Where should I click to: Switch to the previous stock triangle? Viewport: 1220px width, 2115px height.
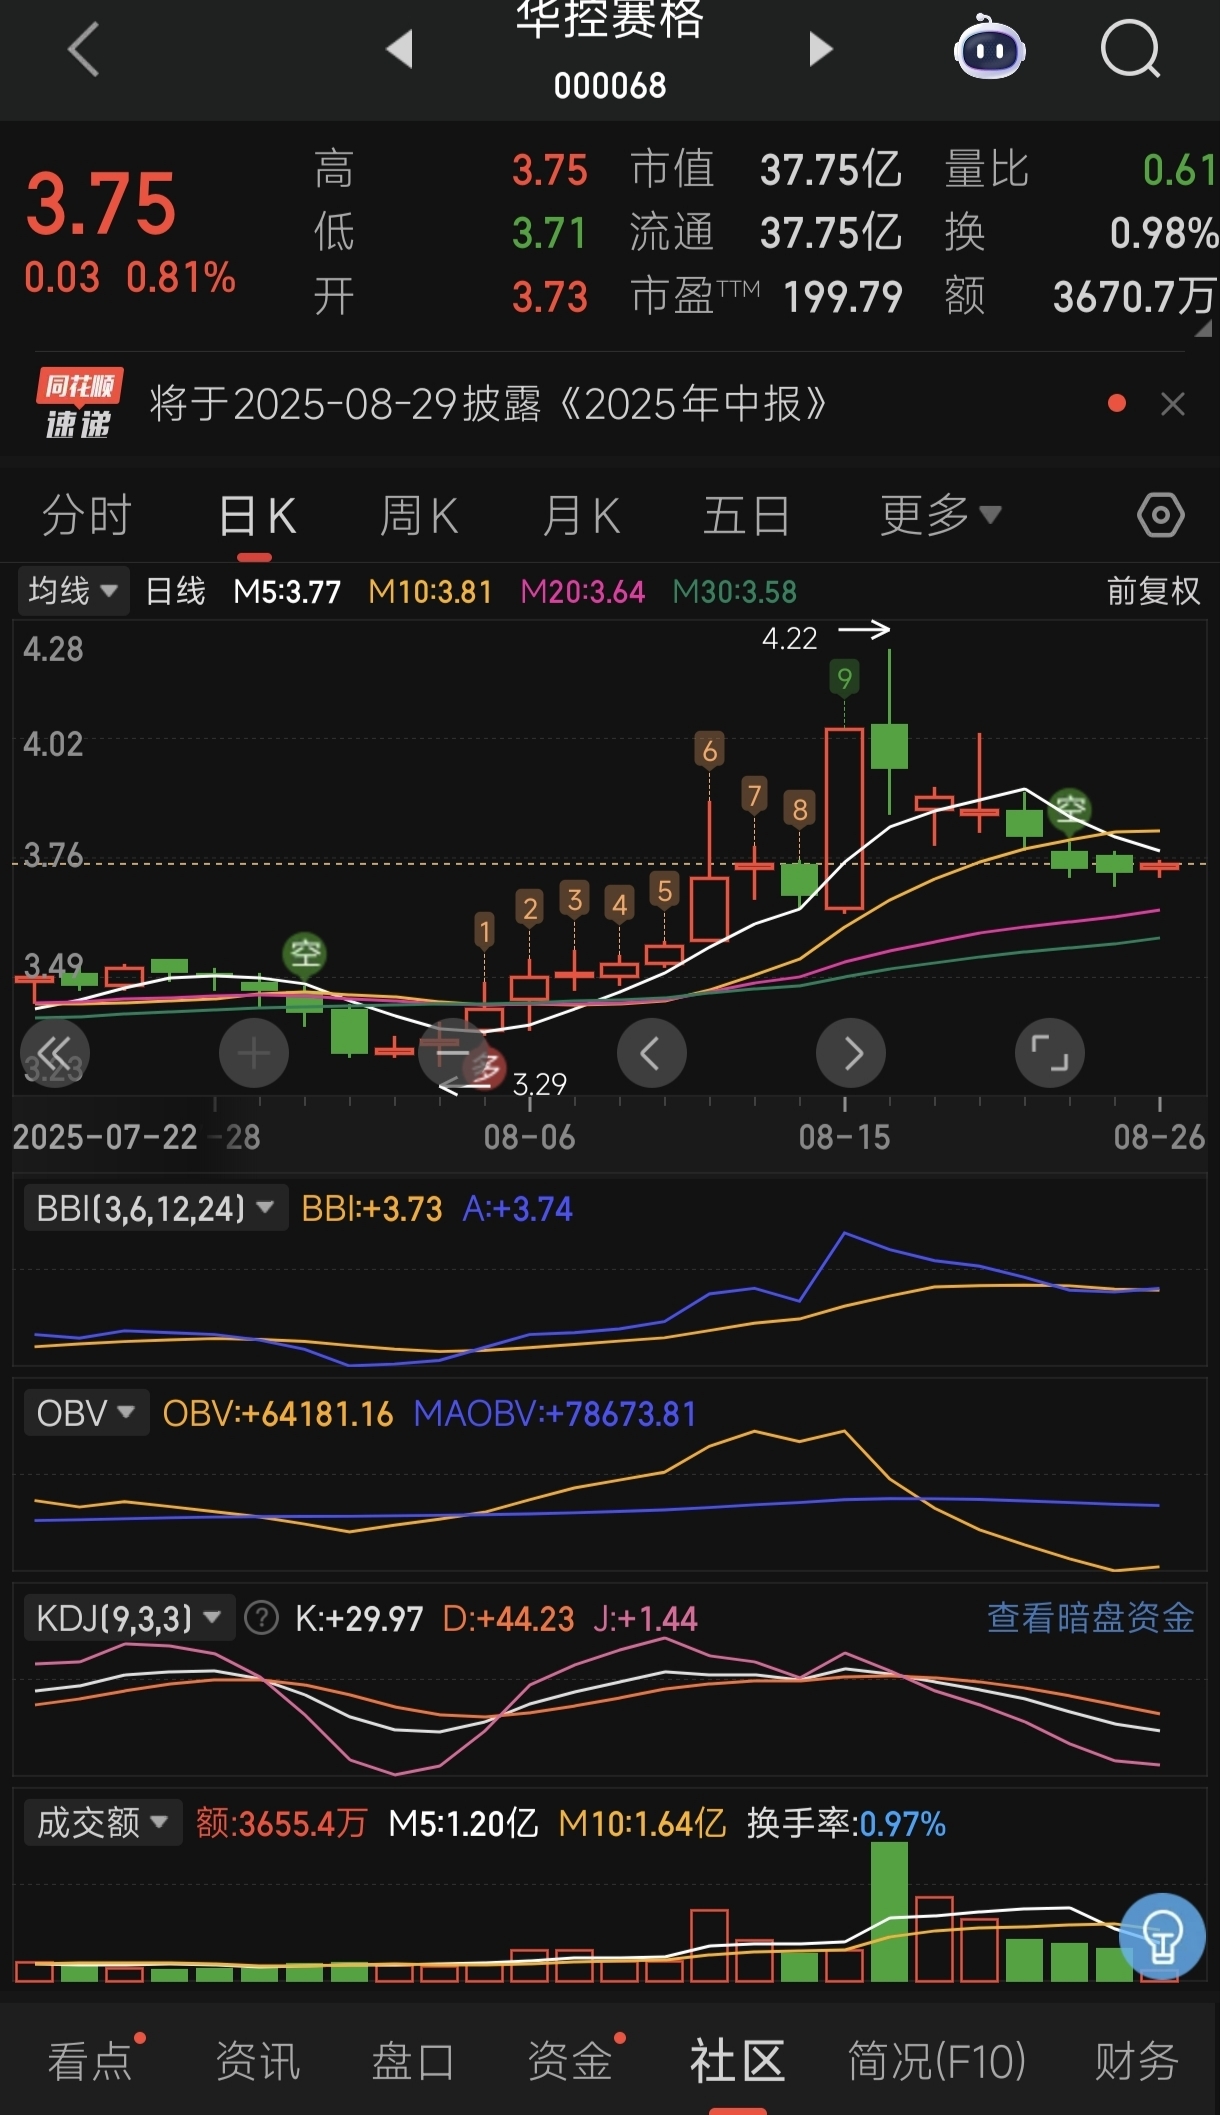[x=400, y=48]
